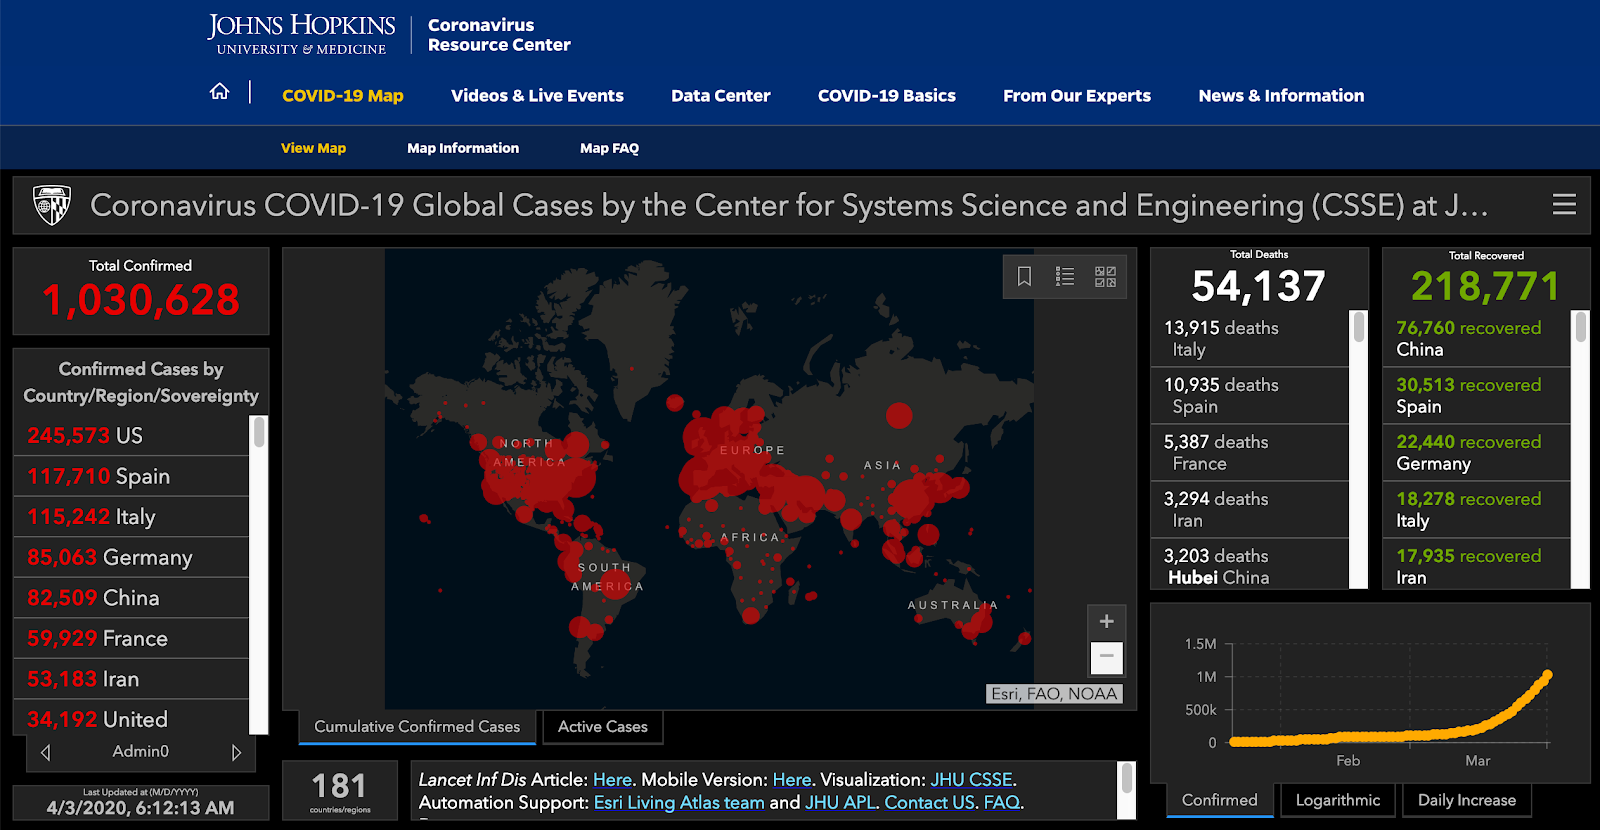Image resolution: width=1600 pixels, height=830 pixels.
Task: Open Esri Living Atlas team link
Action: click(679, 803)
